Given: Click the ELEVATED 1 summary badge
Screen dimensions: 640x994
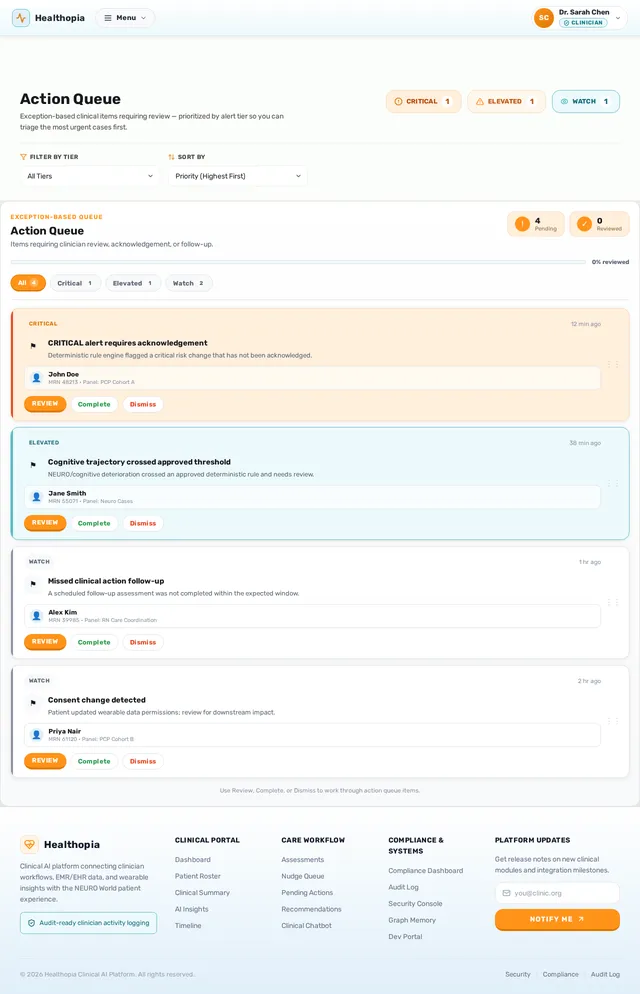Looking at the screenshot, I should pos(506,101).
